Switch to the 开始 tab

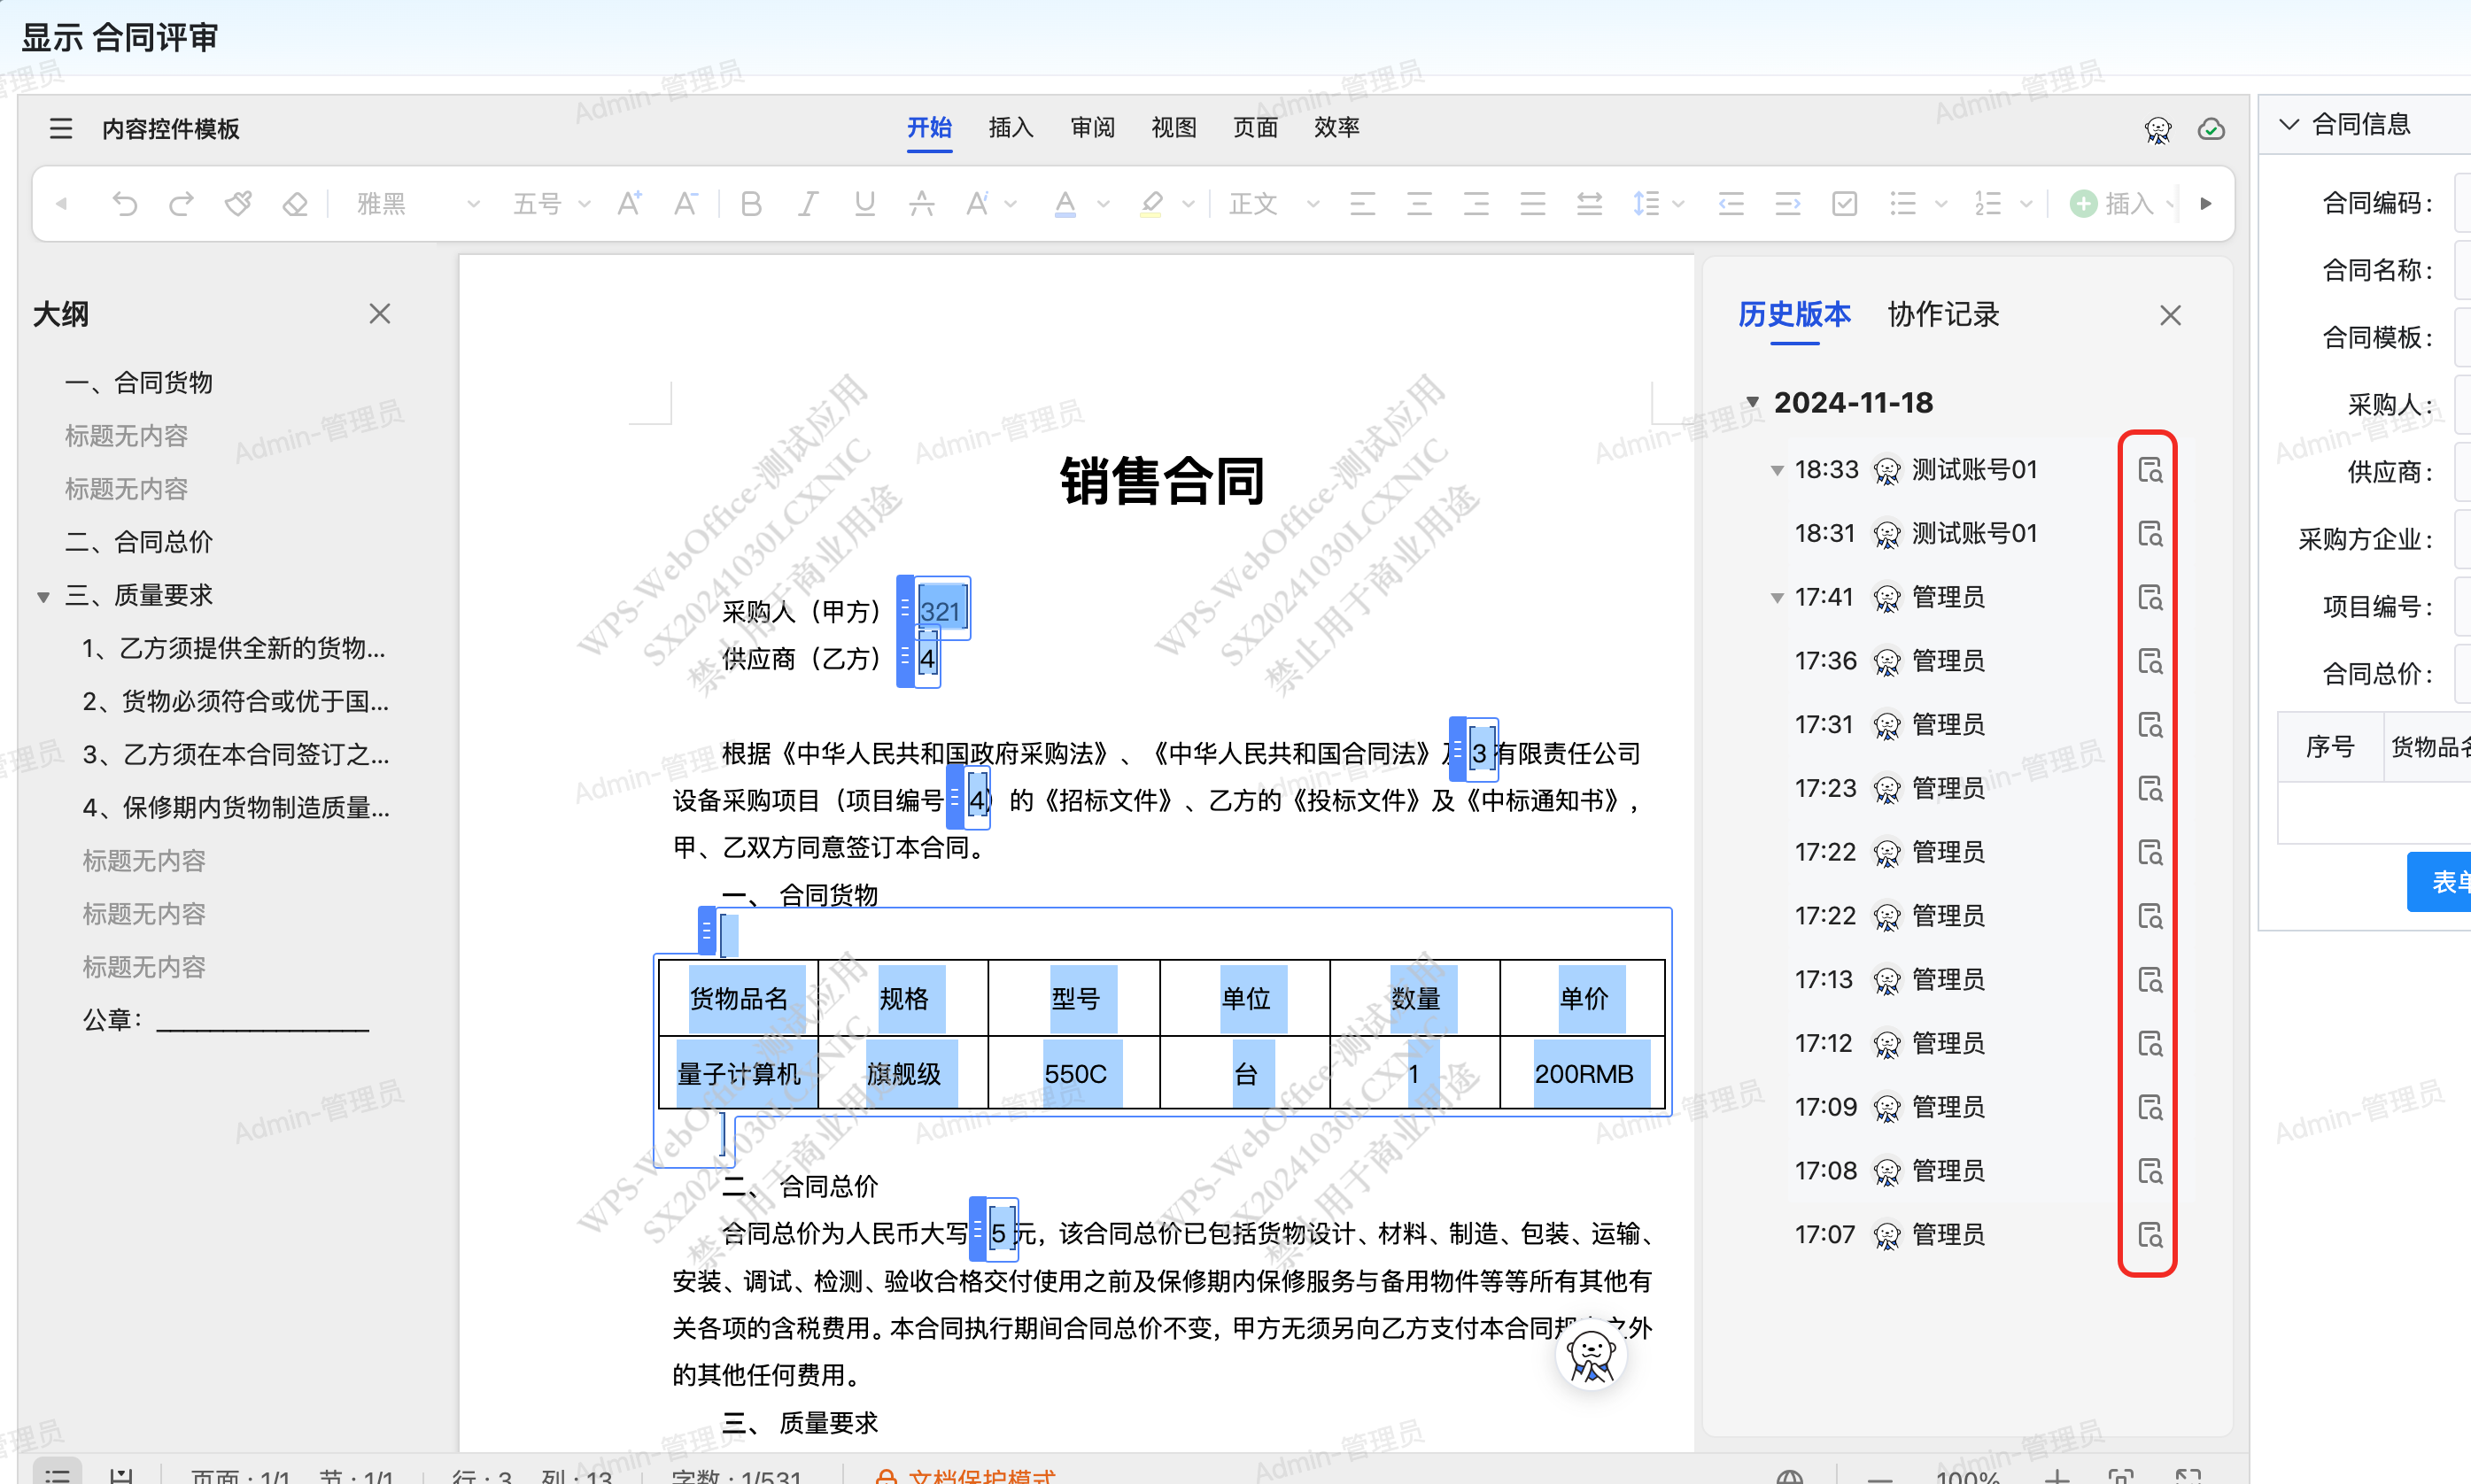point(929,128)
